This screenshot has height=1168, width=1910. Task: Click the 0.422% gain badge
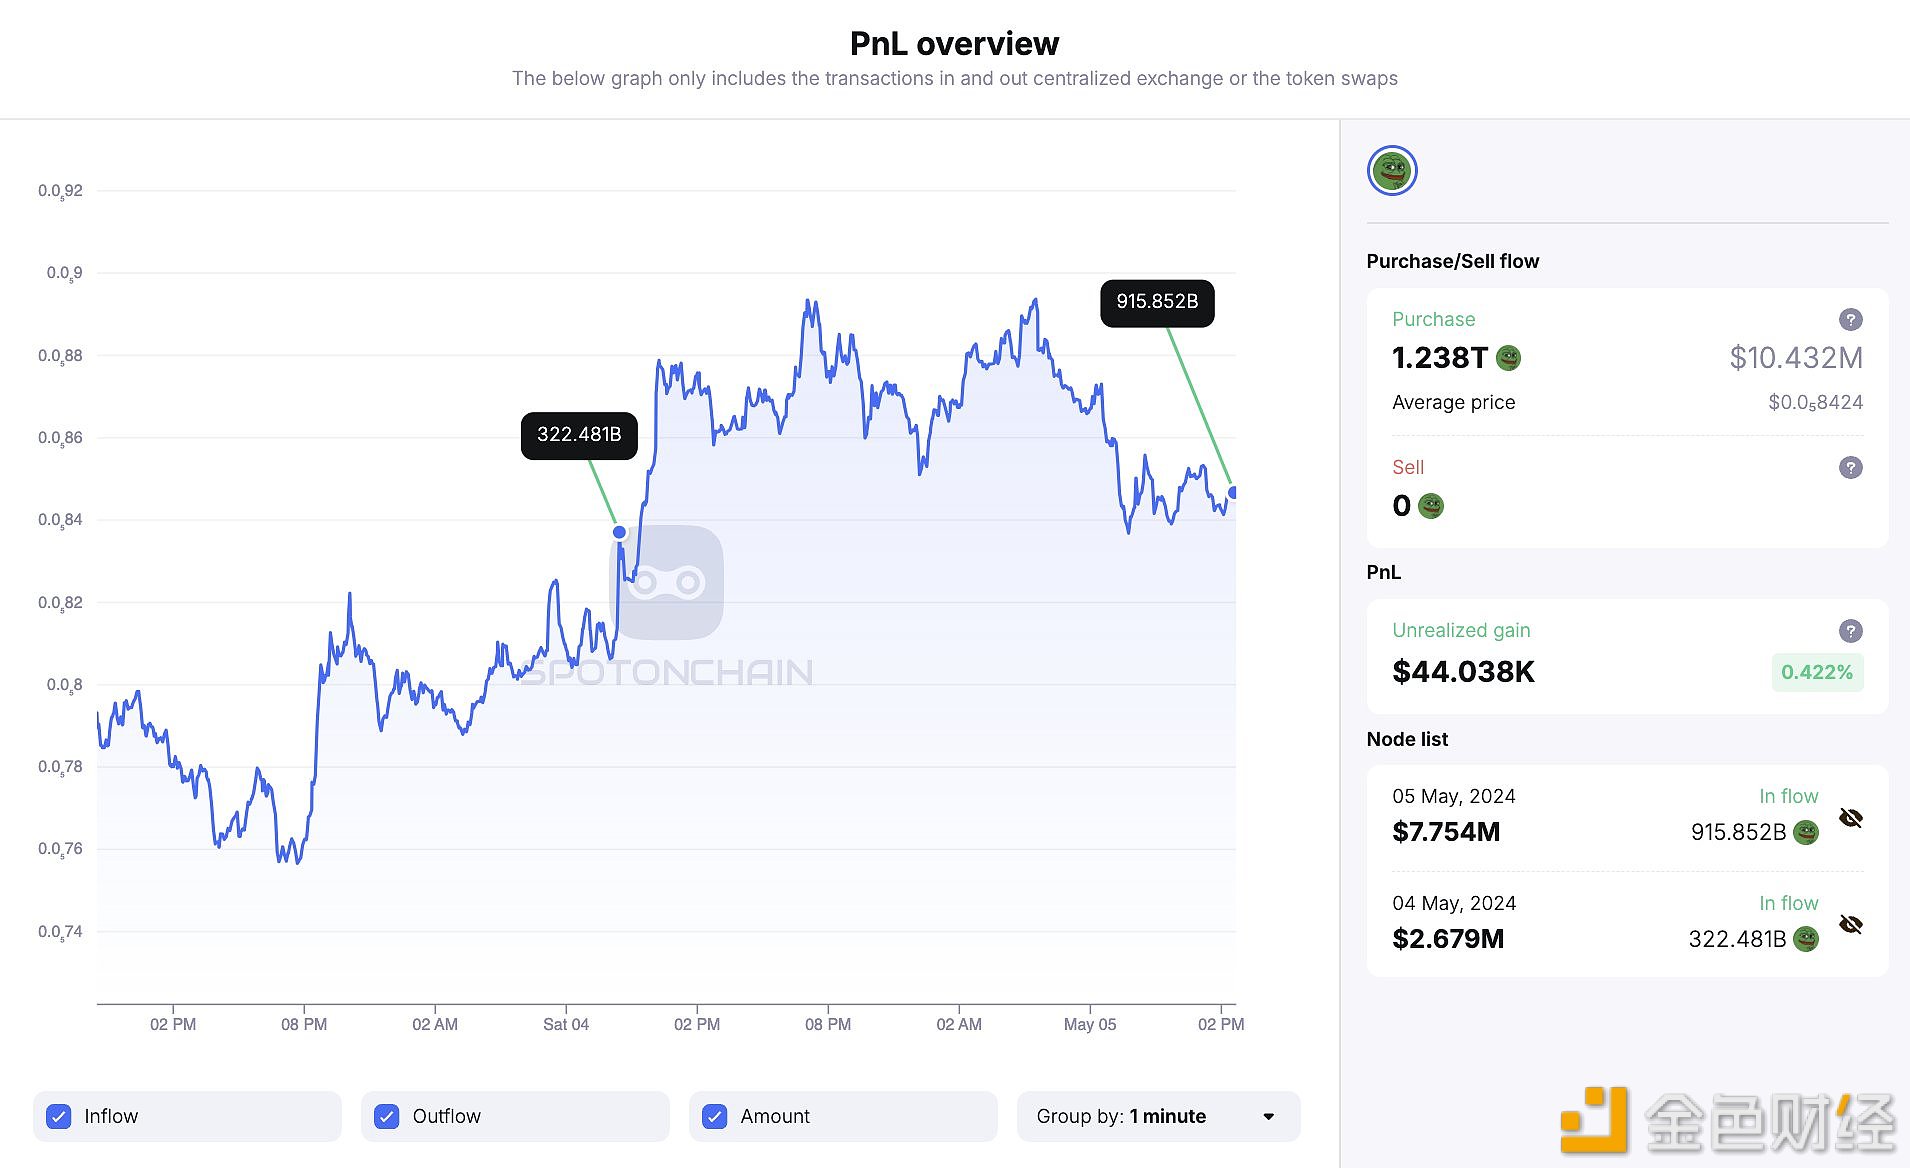click(1817, 673)
